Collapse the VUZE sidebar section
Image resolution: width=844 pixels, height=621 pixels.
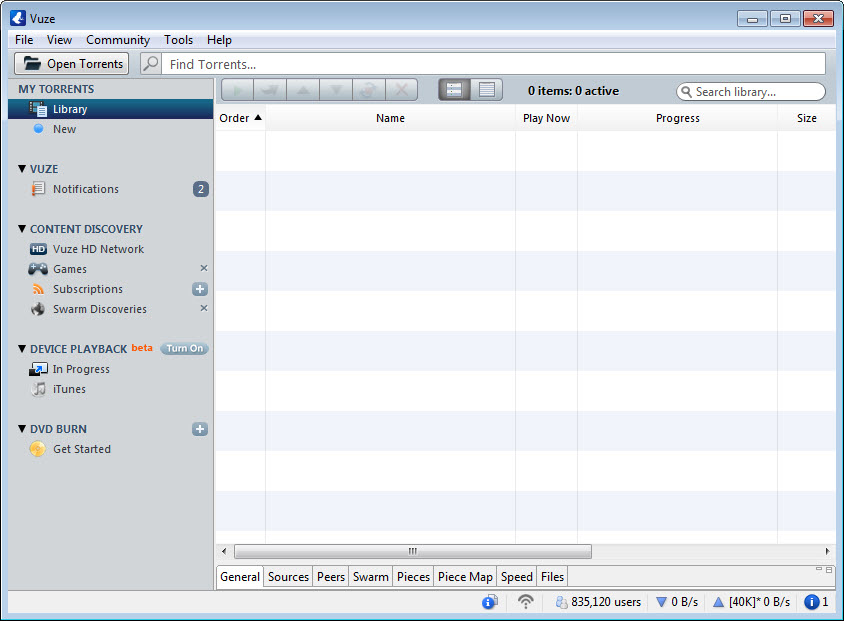pyautogui.click(x=22, y=169)
